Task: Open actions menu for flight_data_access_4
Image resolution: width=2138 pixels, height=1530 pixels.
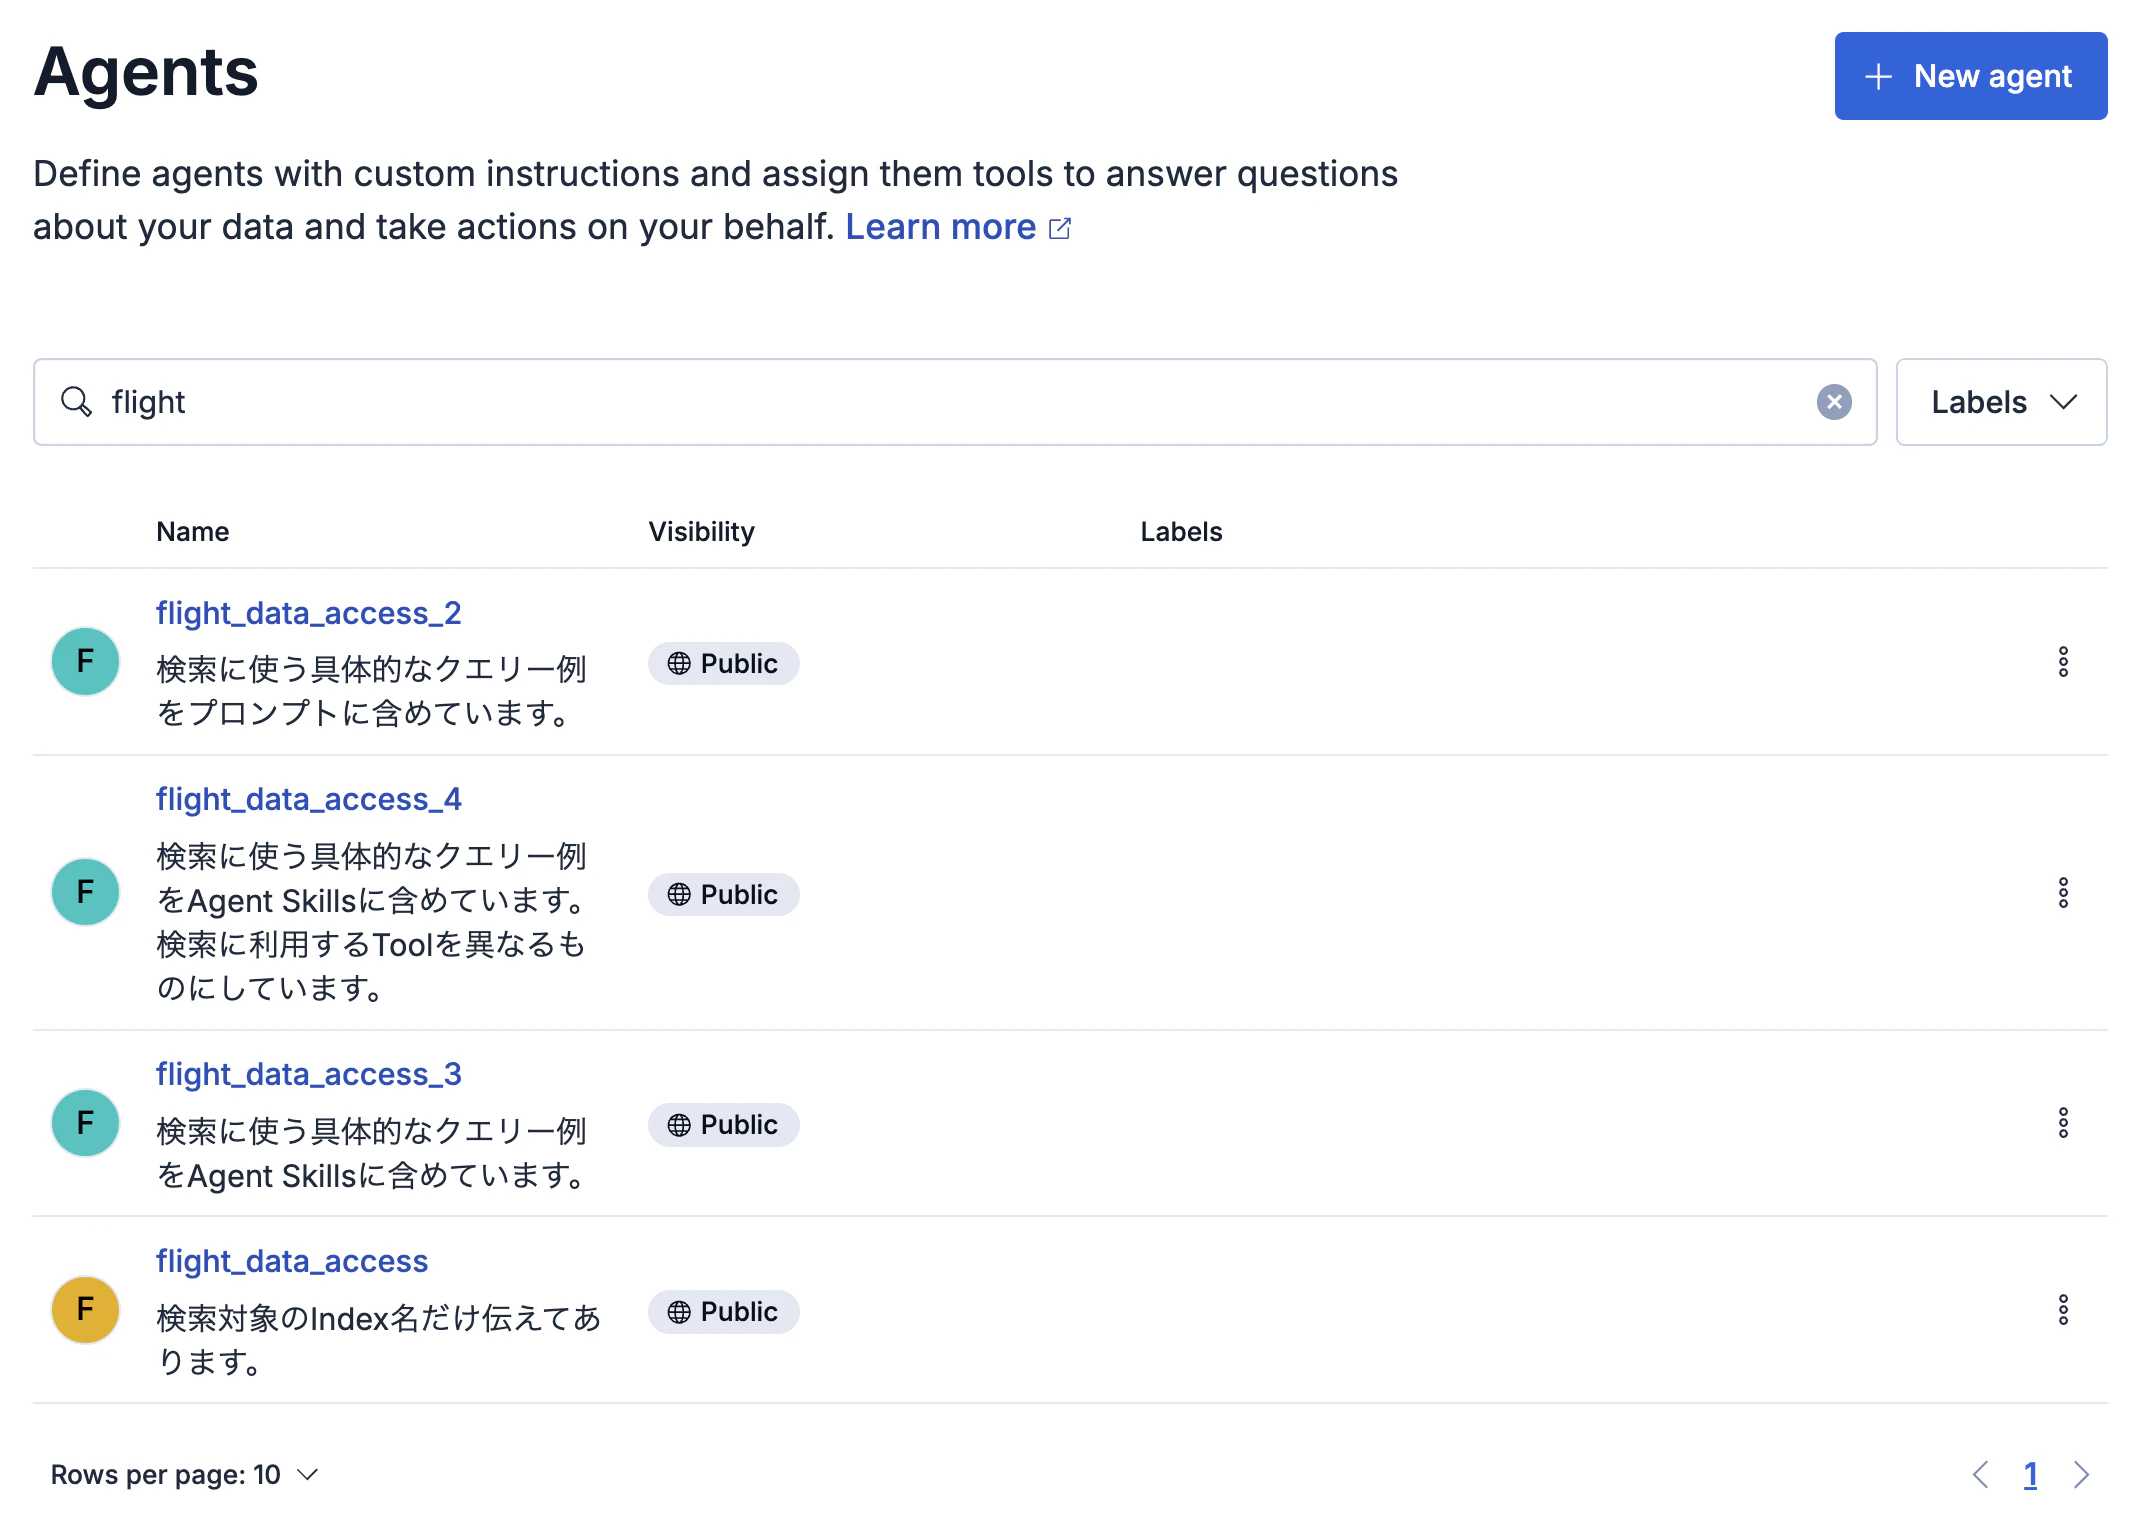Action: (2062, 893)
